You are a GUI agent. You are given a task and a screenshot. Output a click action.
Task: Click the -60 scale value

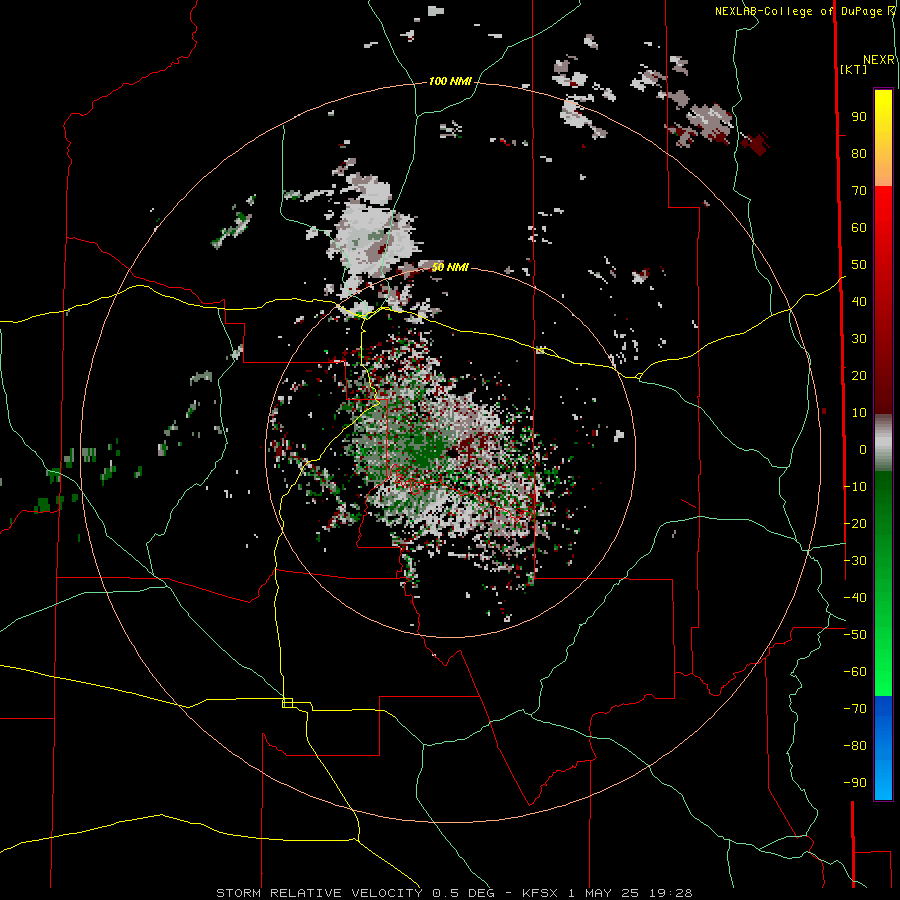pyautogui.click(x=855, y=672)
